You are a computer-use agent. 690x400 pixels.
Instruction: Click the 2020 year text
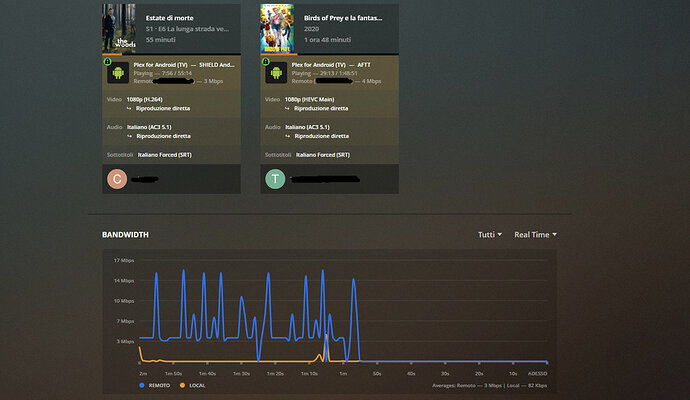311,29
